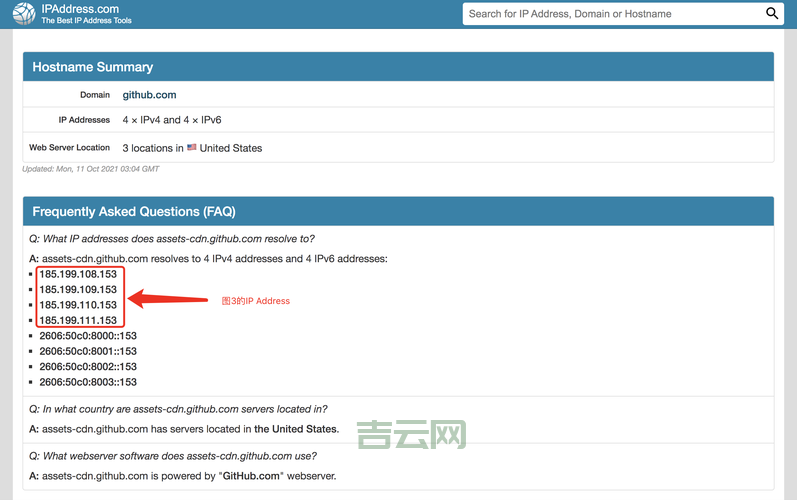Click the 2606:50c0:8001::153 IPv6 address

(x=88, y=351)
